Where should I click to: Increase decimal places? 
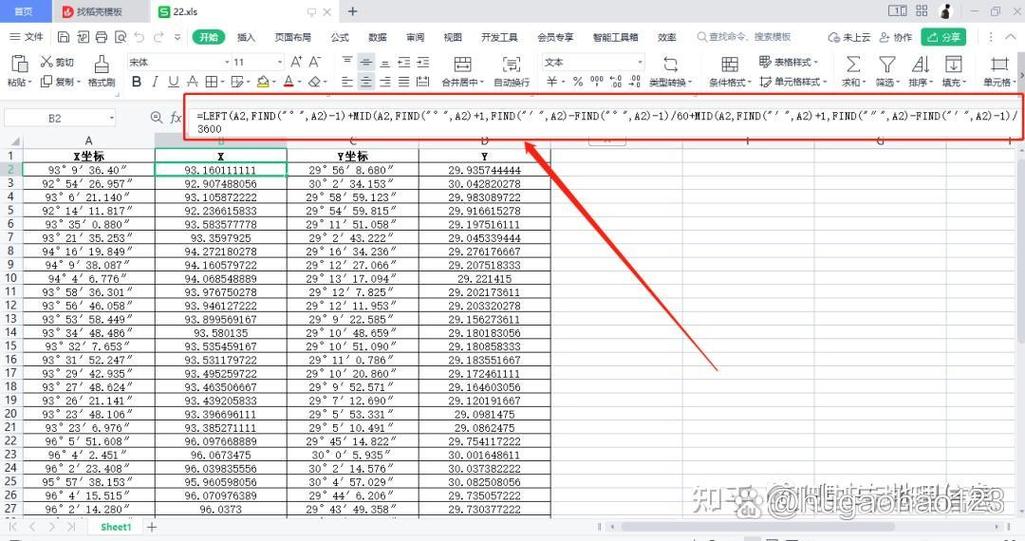coord(616,82)
